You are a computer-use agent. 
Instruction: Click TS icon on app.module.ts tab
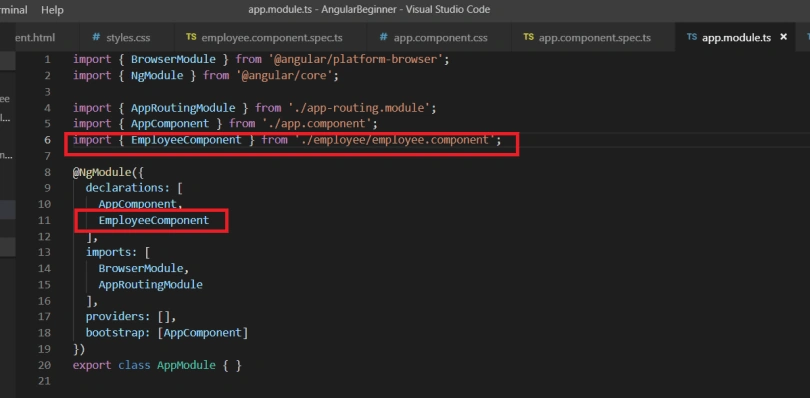coord(692,37)
